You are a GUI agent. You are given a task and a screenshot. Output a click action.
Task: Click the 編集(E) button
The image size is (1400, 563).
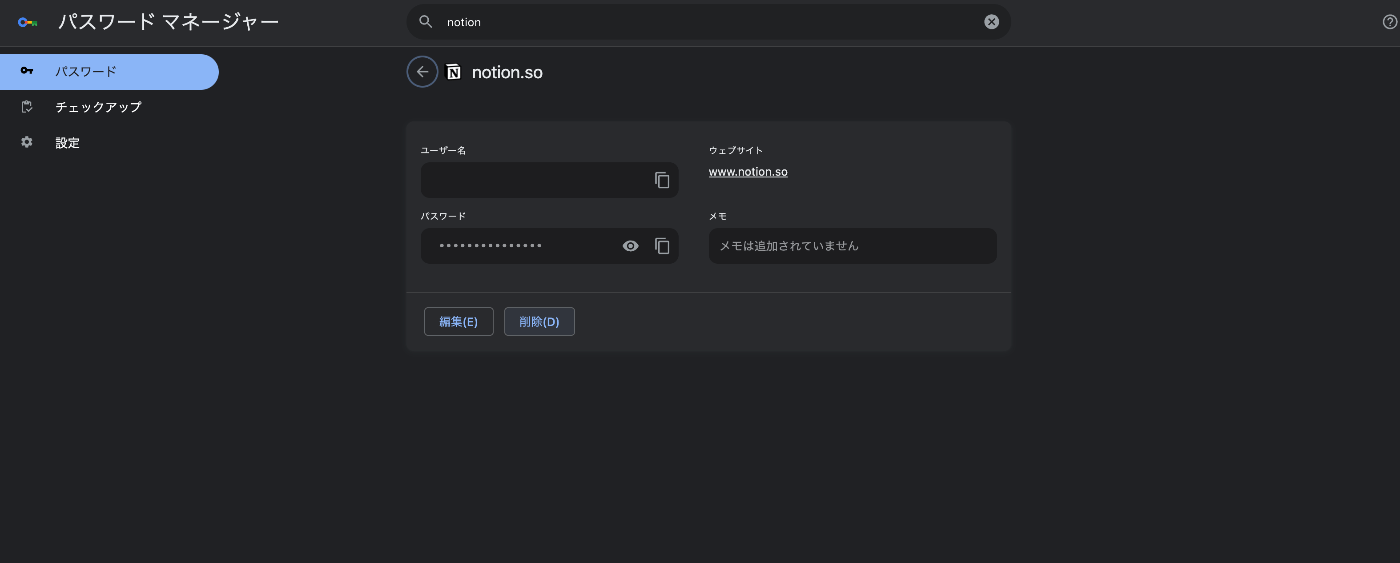pos(459,322)
